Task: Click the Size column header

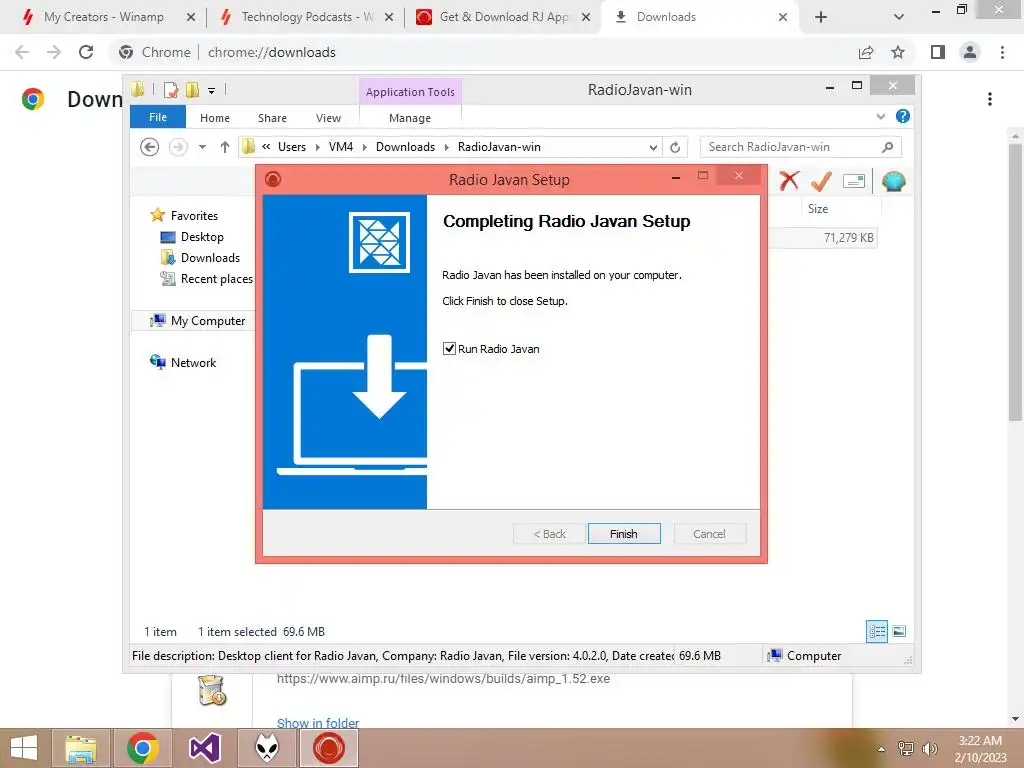Action: (818, 209)
